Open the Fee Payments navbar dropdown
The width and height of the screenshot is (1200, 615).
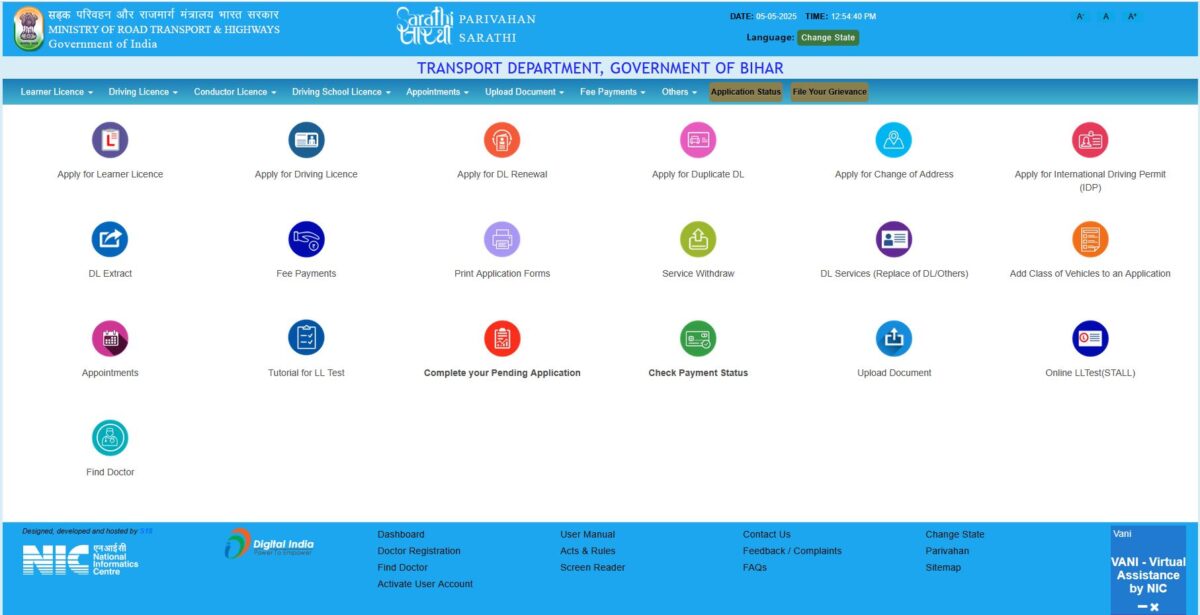pos(613,92)
